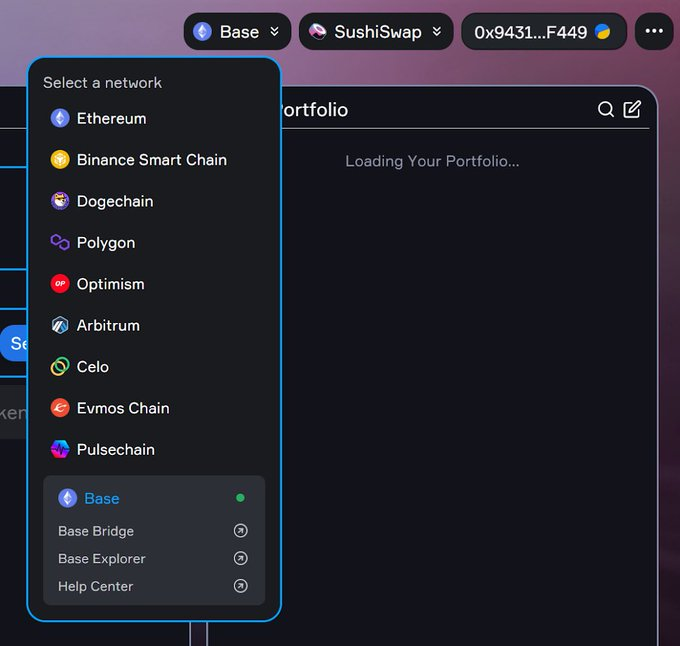Click the SushiSwap logo in top bar
Image resolution: width=680 pixels, height=646 pixels.
pos(317,32)
